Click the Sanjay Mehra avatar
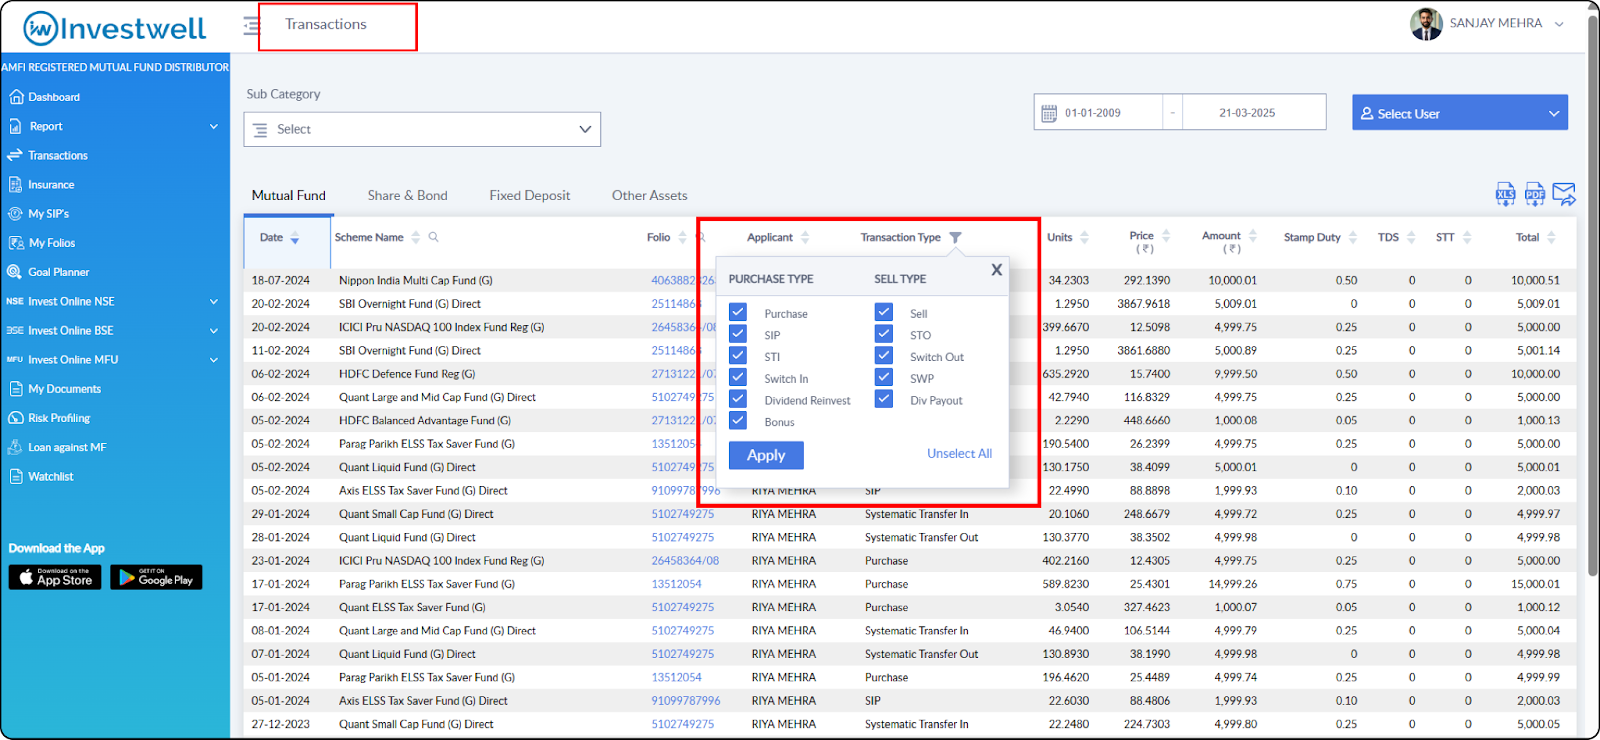 (1426, 24)
